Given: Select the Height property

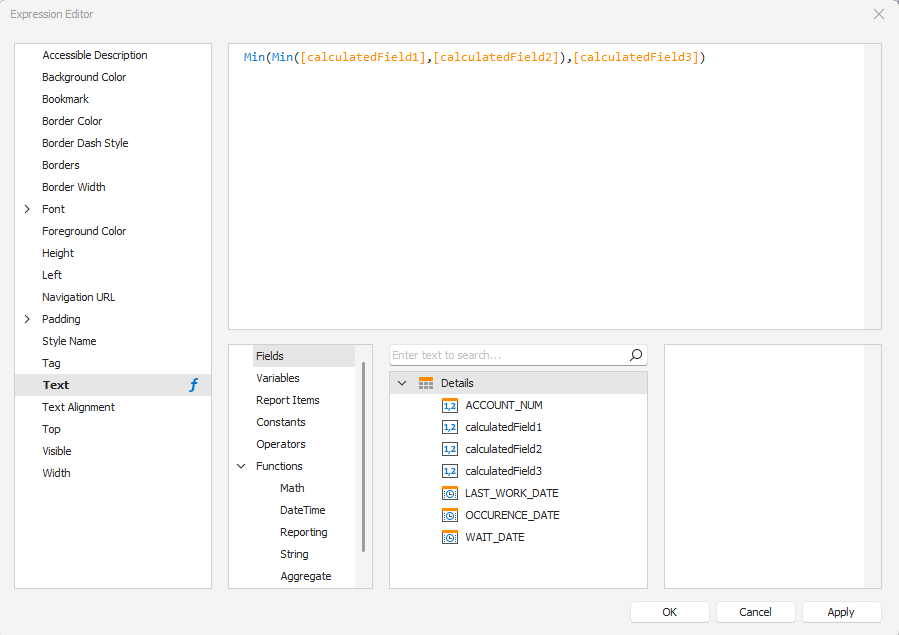Looking at the screenshot, I should pos(58,253).
